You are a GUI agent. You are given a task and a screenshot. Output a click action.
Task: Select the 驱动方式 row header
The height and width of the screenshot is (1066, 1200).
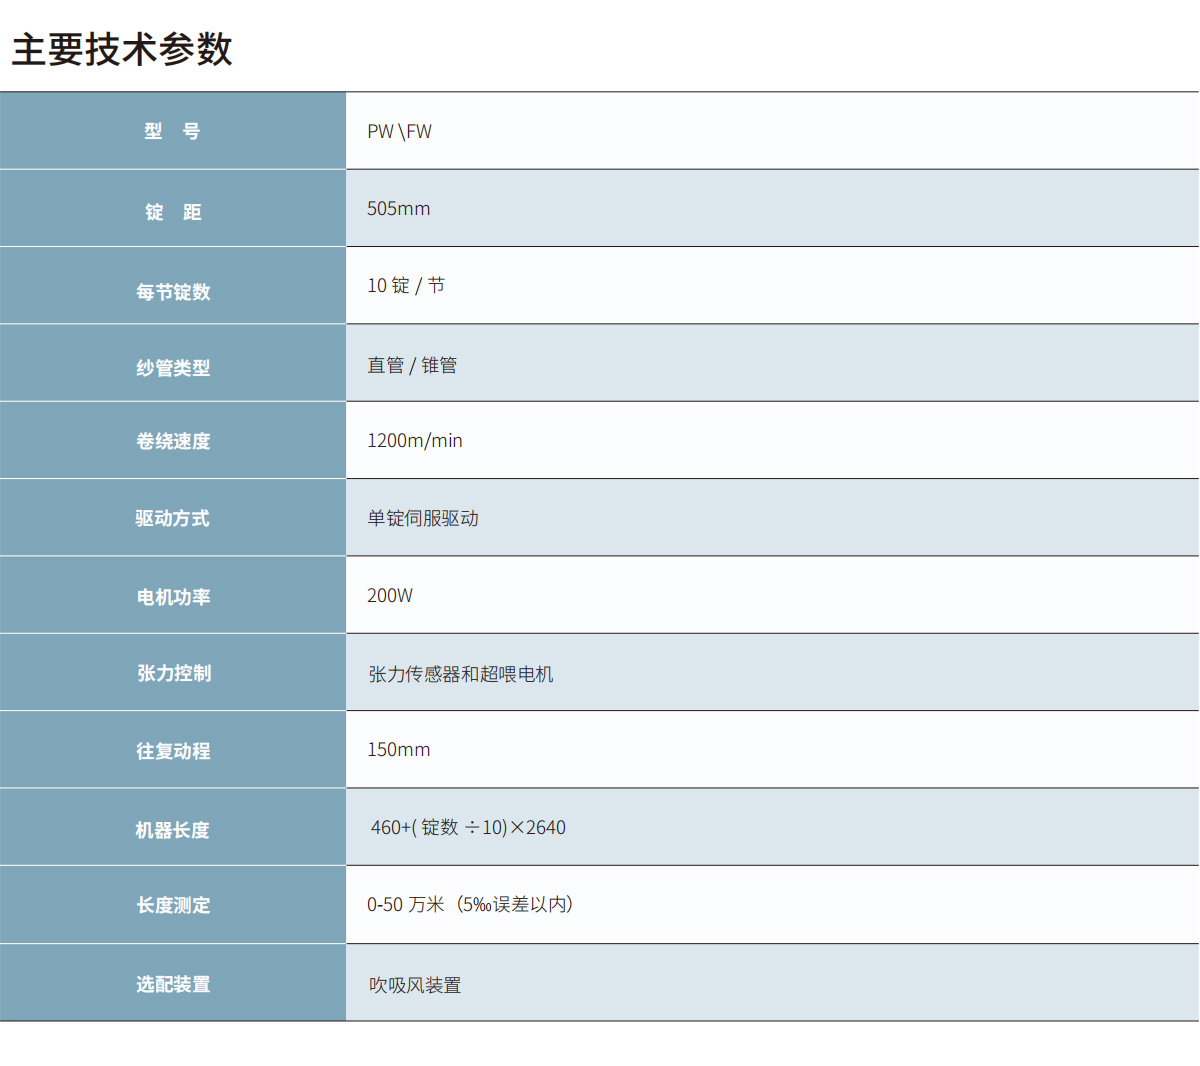(x=172, y=518)
